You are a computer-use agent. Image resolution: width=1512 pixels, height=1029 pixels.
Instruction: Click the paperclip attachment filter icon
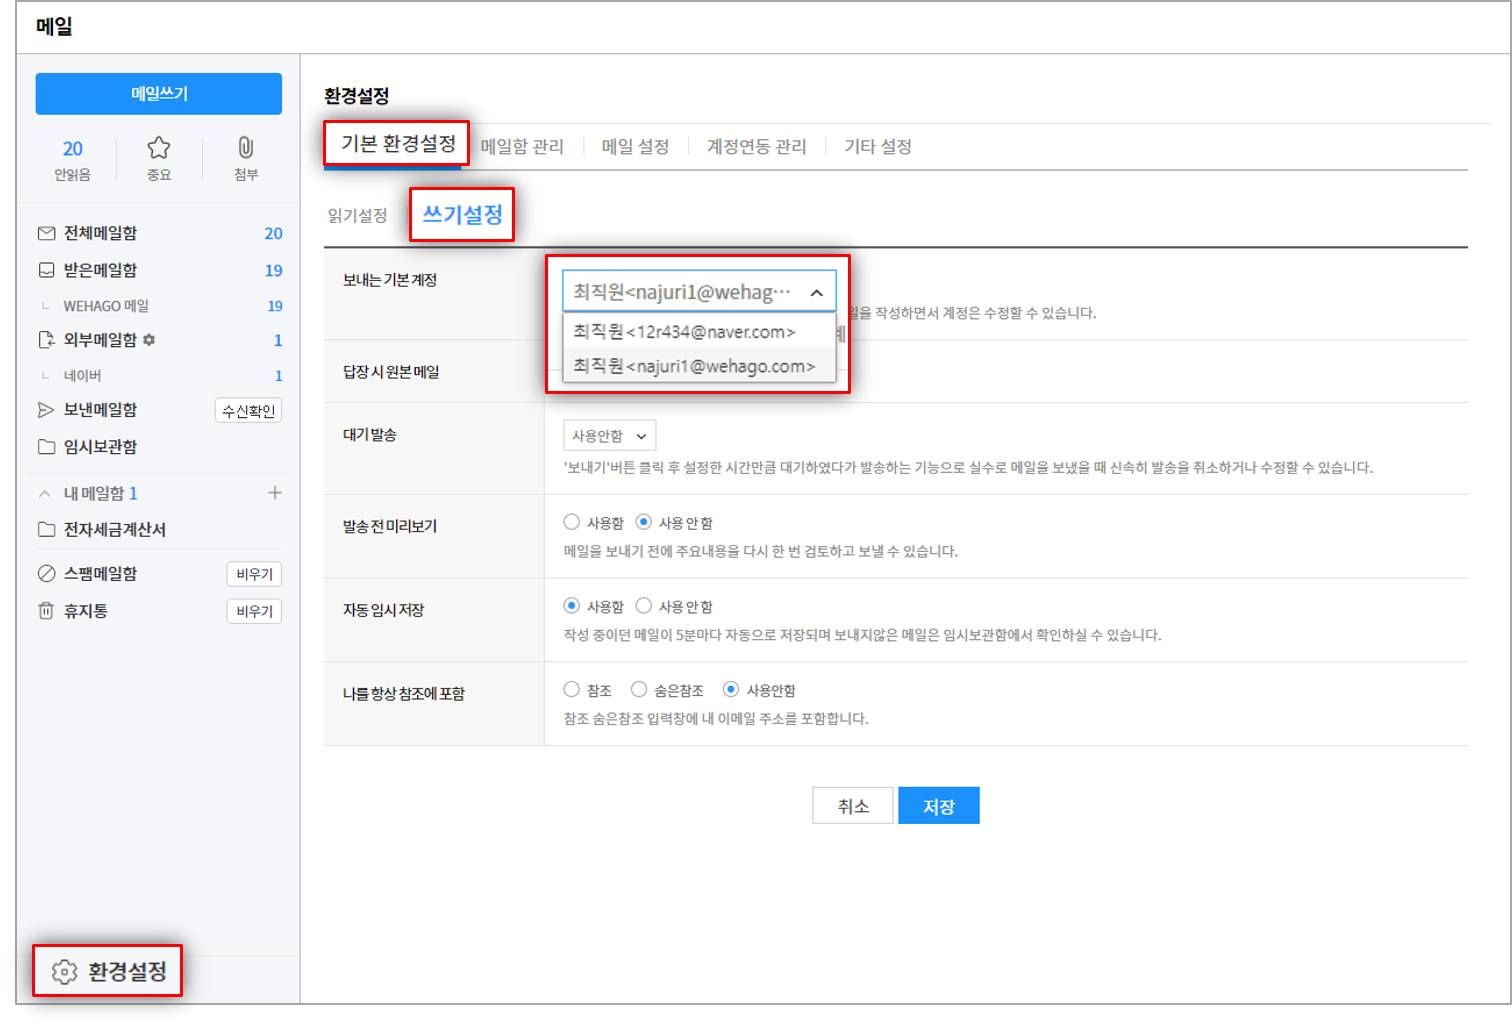(245, 149)
